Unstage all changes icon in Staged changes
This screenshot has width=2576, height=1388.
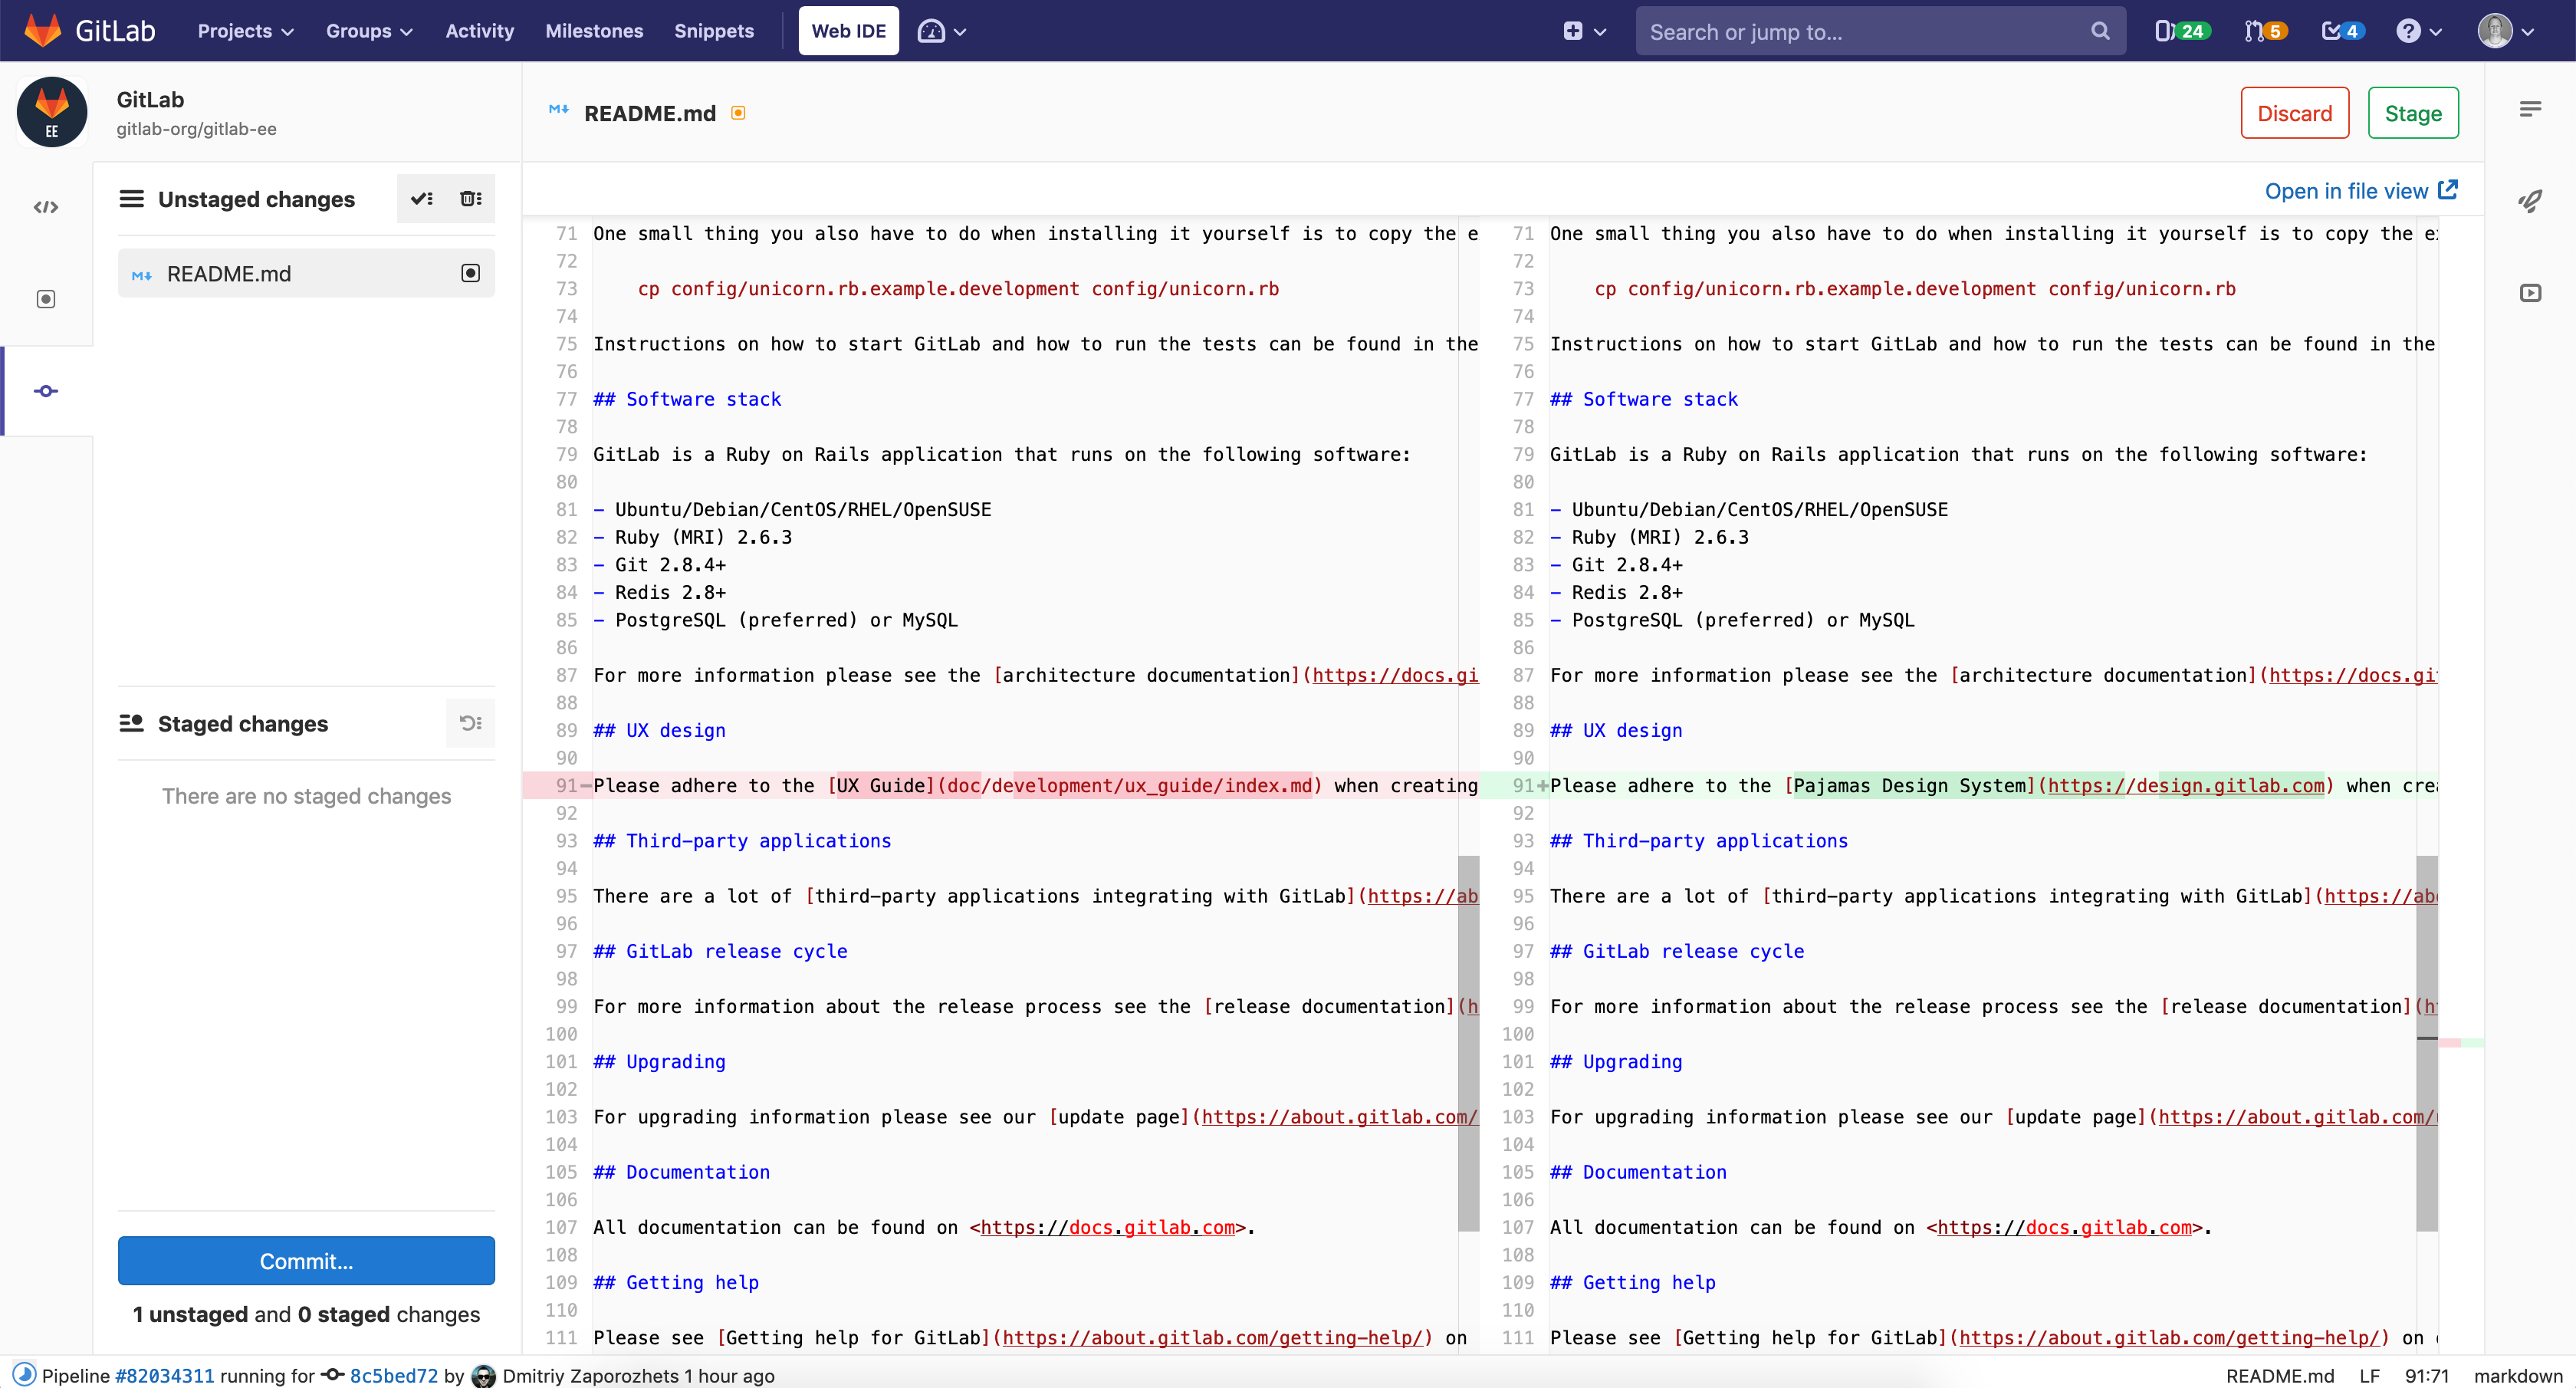470,723
